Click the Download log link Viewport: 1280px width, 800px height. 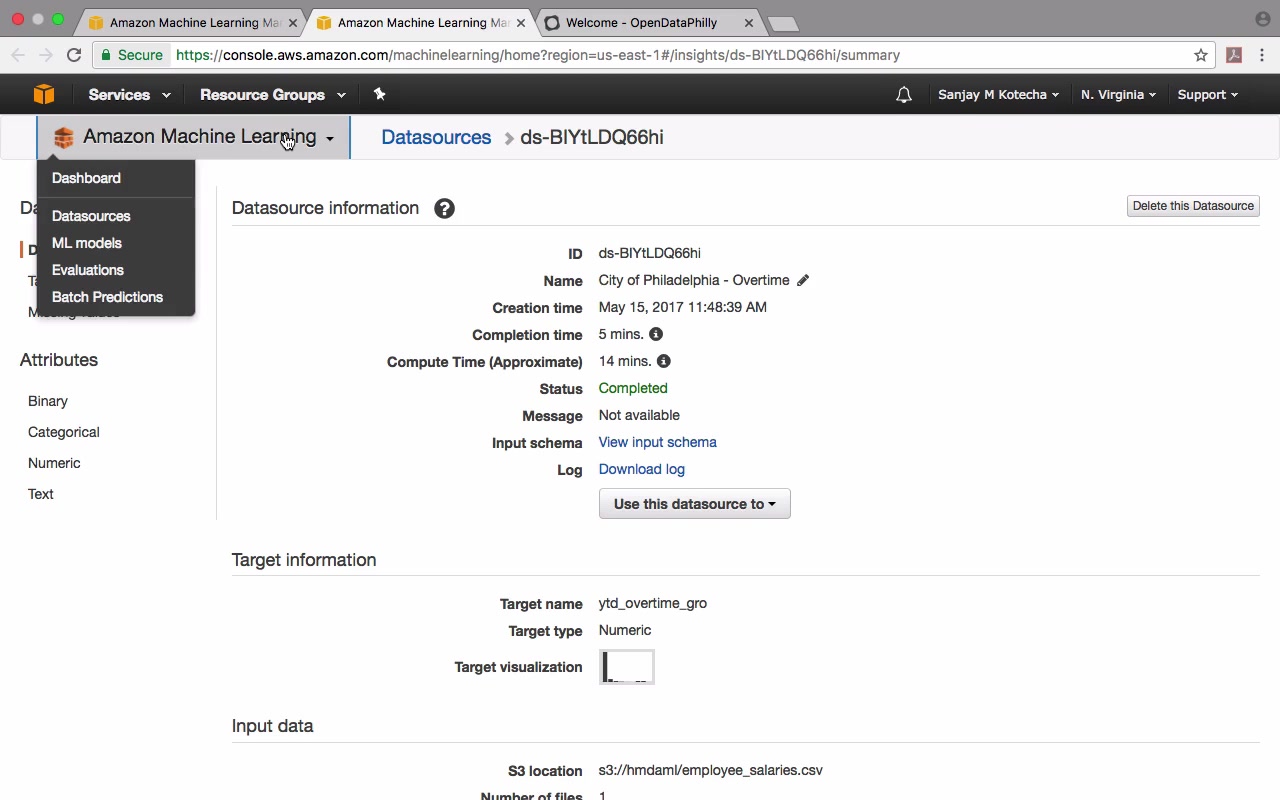(642, 469)
